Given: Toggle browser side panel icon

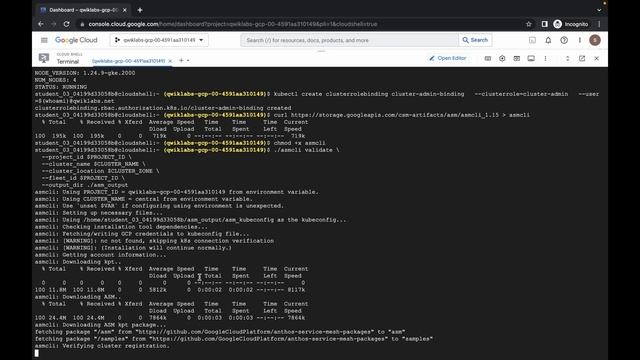Looking at the screenshot, I should pyautogui.click(x=544, y=24).
